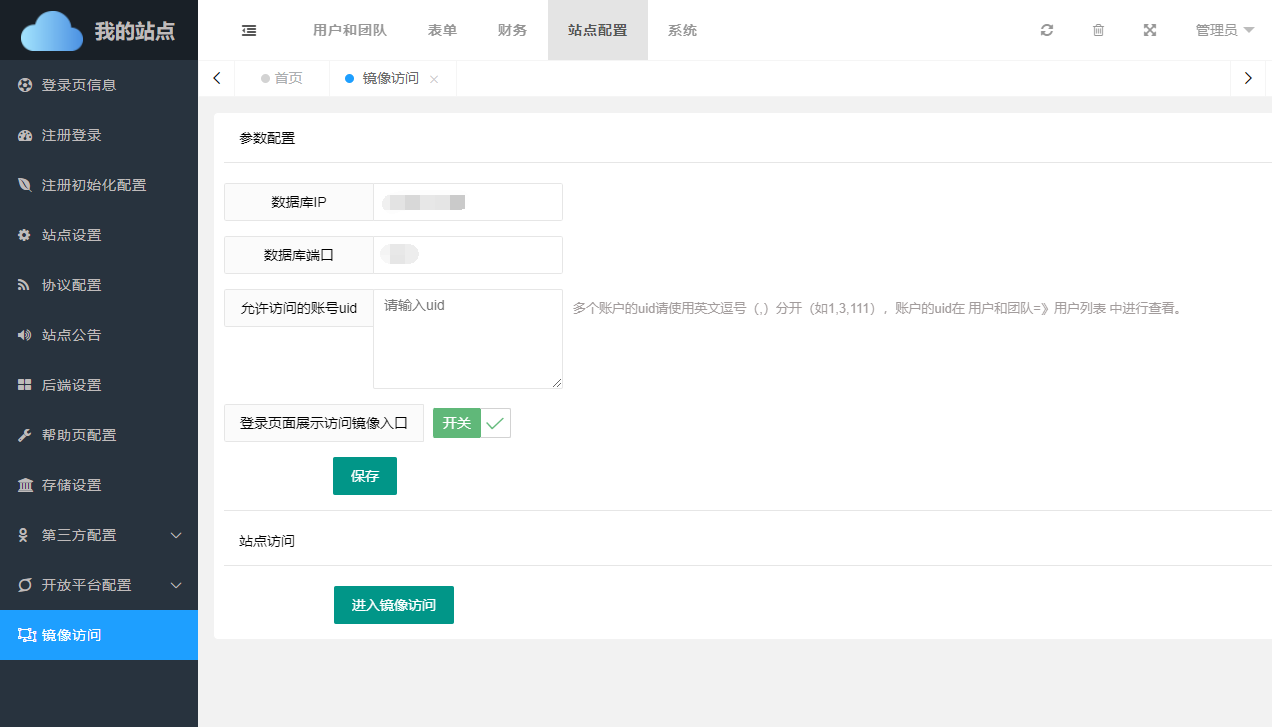1272x727 pixels.
Task: Switch to the 首页 tab
Action: [282, 78]
